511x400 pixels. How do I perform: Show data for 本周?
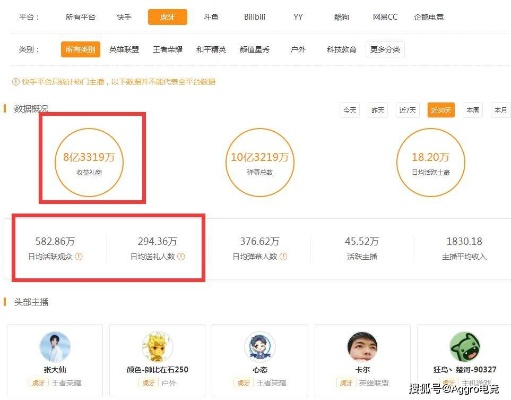(x=473, y=110)
